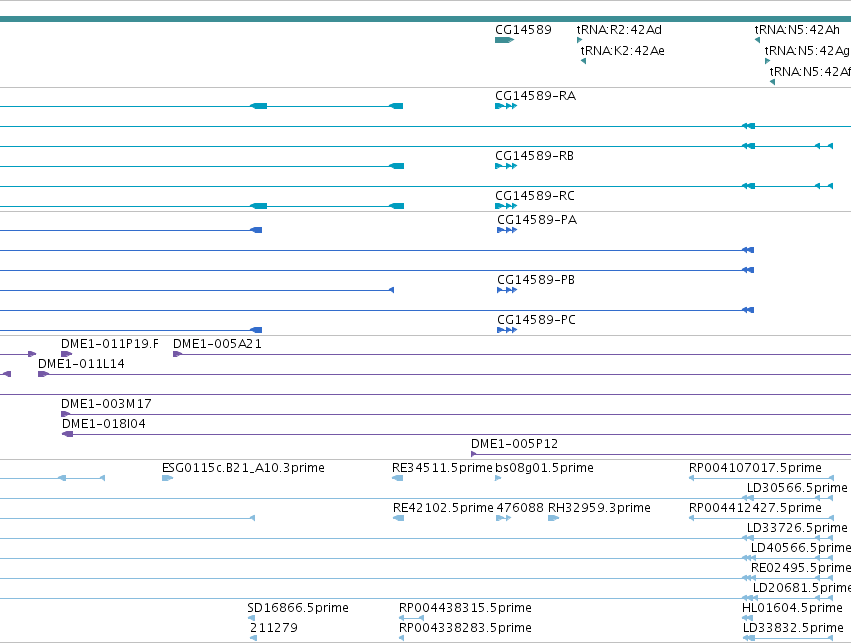The image size is (851, 643).
Task: Select clone DME1-005P12 label
Action: pyautogui.click(x=515, y=444)
